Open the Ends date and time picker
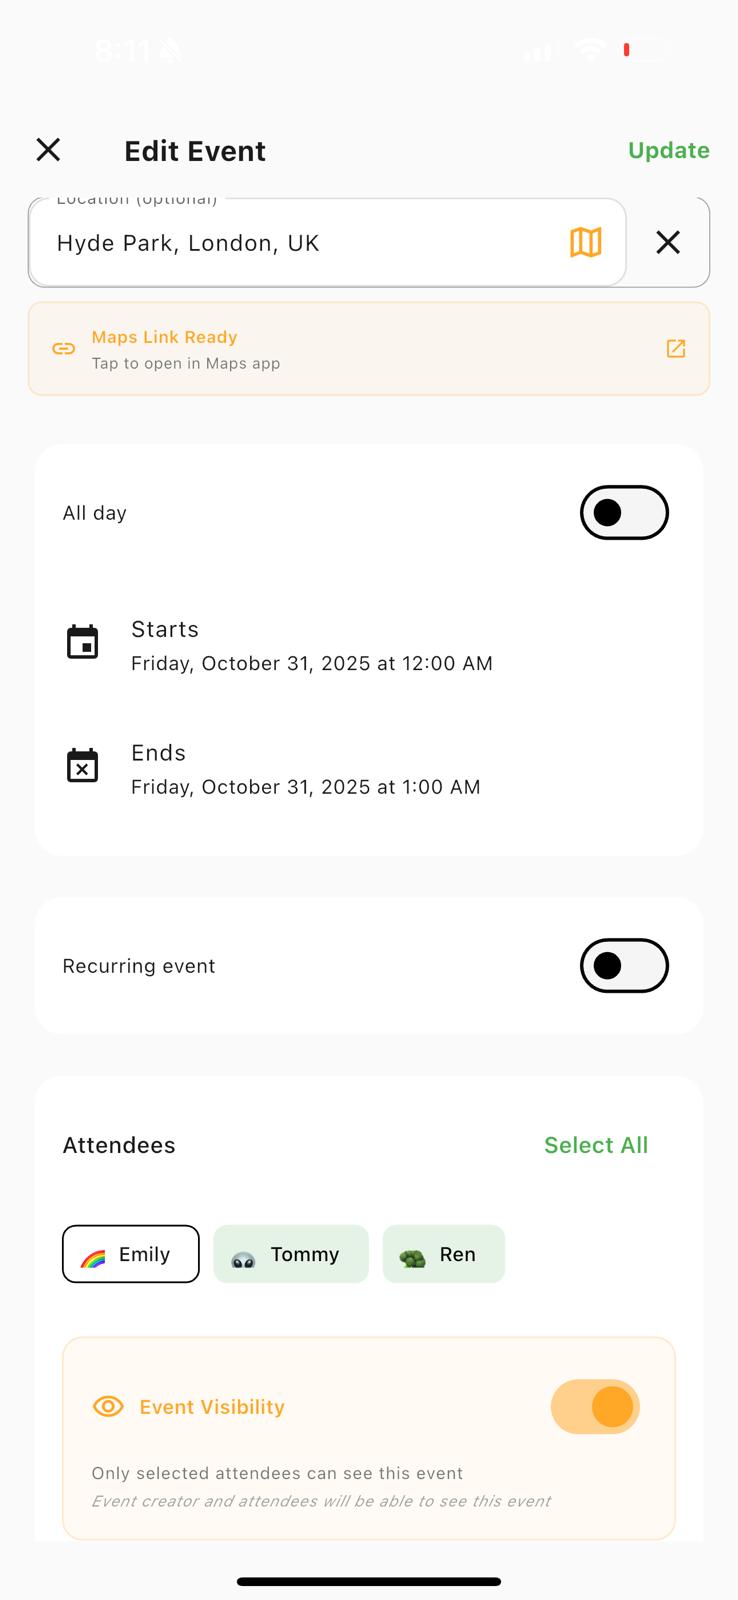Screen dimensions: 738x1600 pyautogui.click(x=369, y=769)
